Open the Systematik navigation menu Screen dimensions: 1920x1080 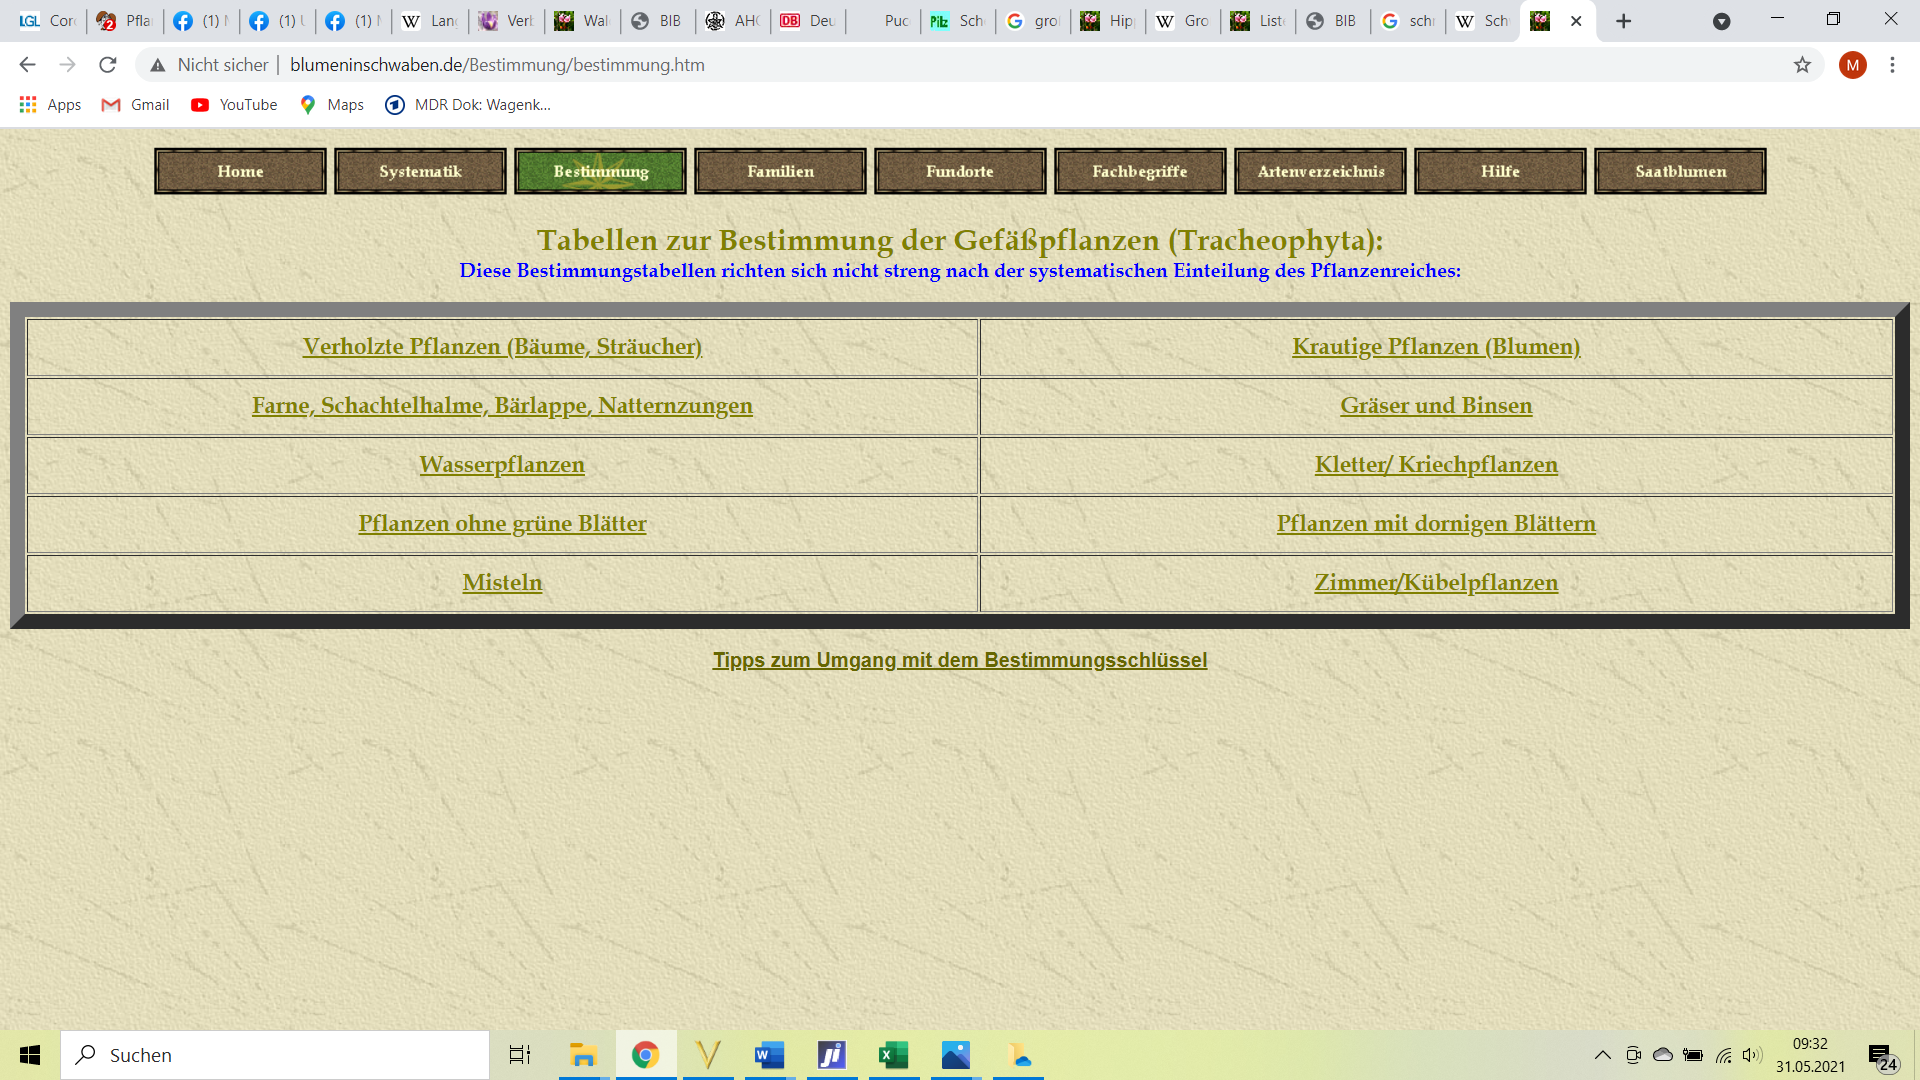point(420,171)
